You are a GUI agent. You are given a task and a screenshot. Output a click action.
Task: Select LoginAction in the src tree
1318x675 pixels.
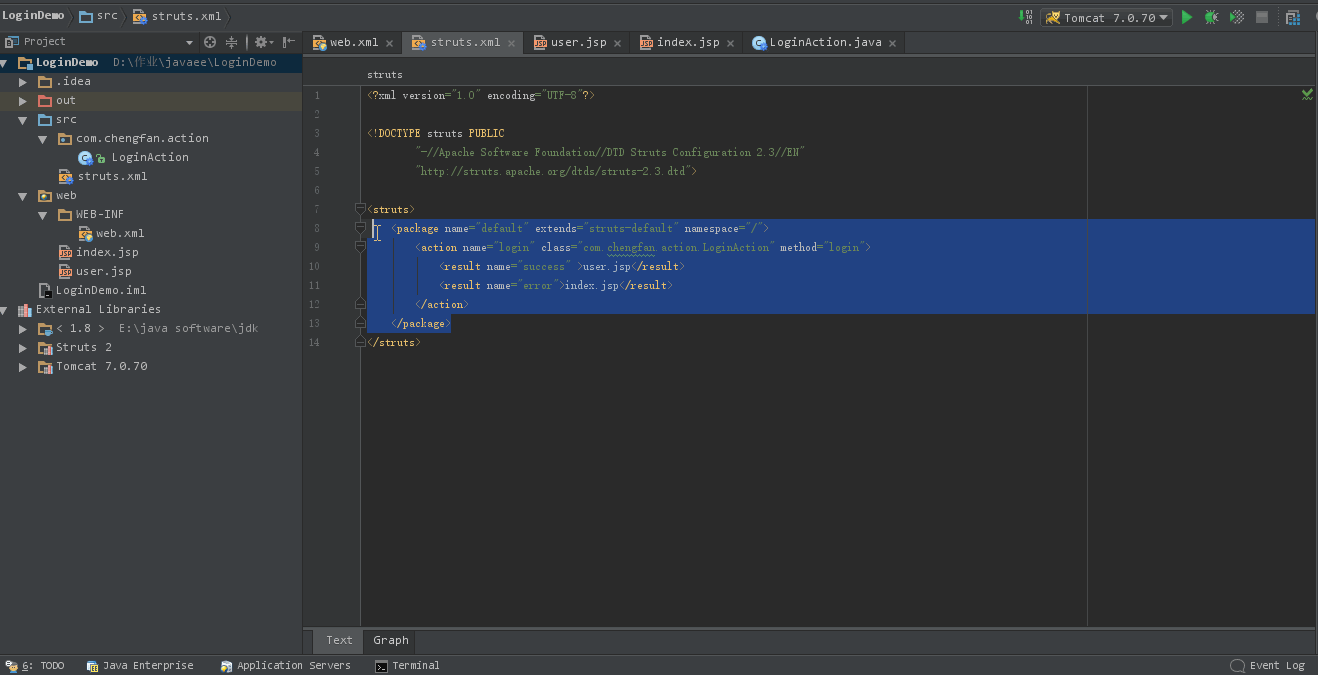pyautogui.click(x=152, y=157)
